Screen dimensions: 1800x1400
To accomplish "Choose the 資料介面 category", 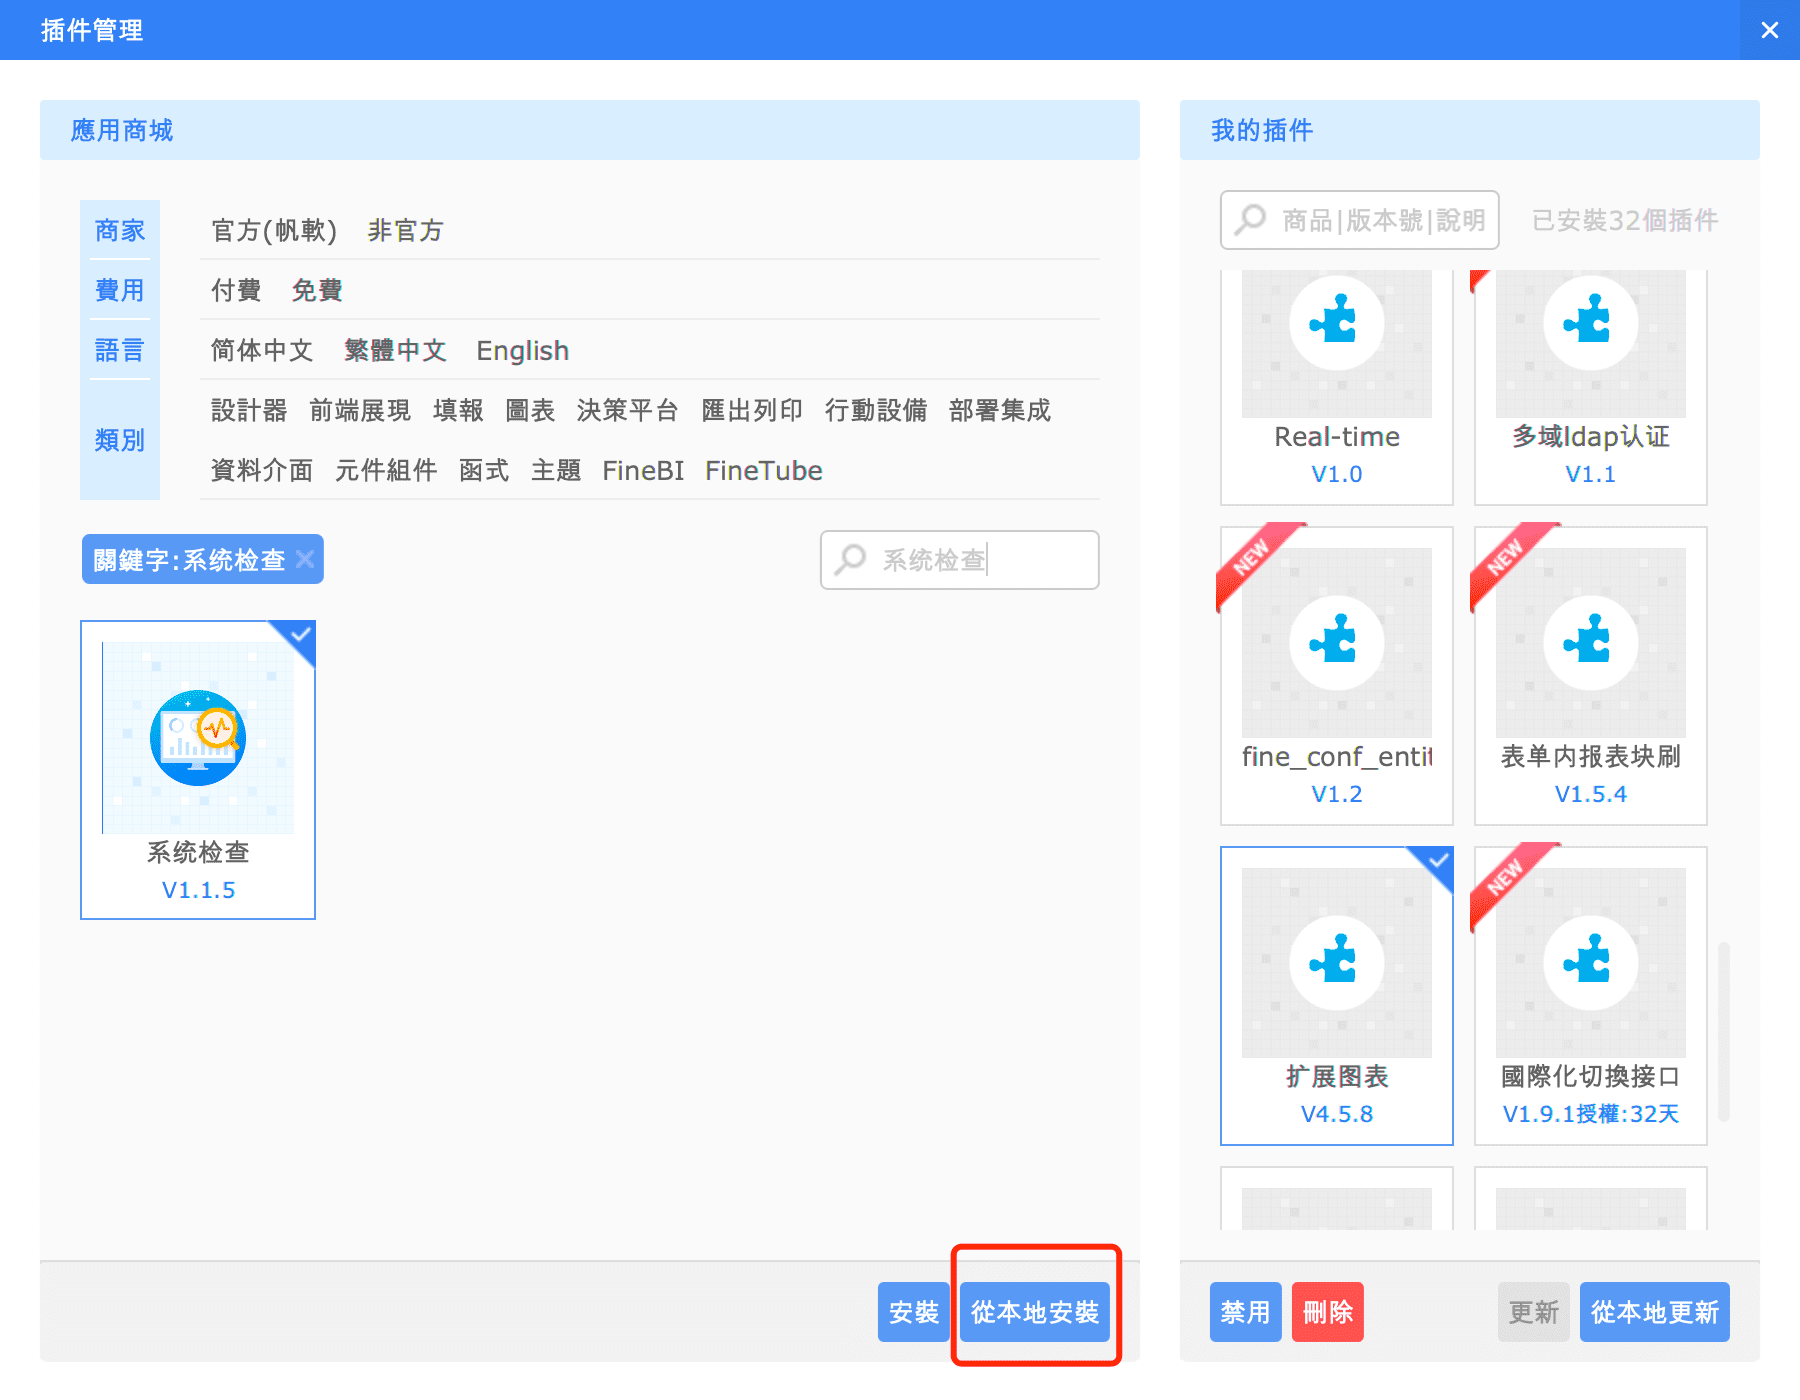I will [x=262, y=471].
